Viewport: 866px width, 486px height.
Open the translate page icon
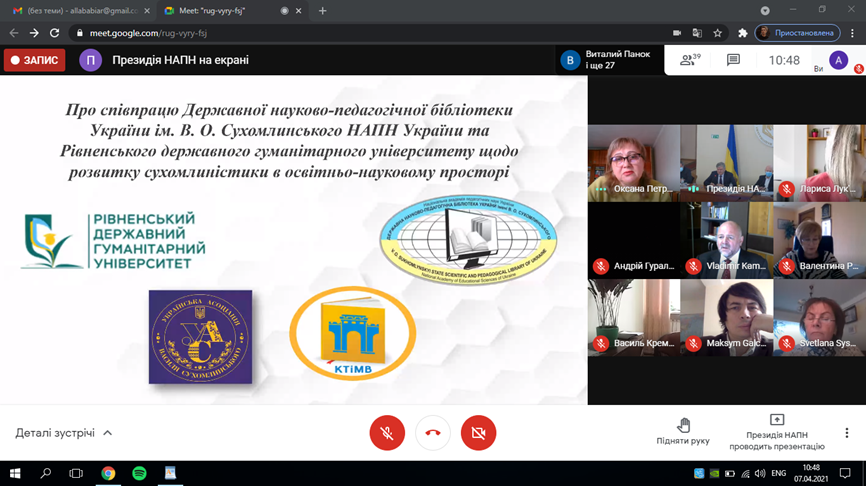tap(697, 33)
